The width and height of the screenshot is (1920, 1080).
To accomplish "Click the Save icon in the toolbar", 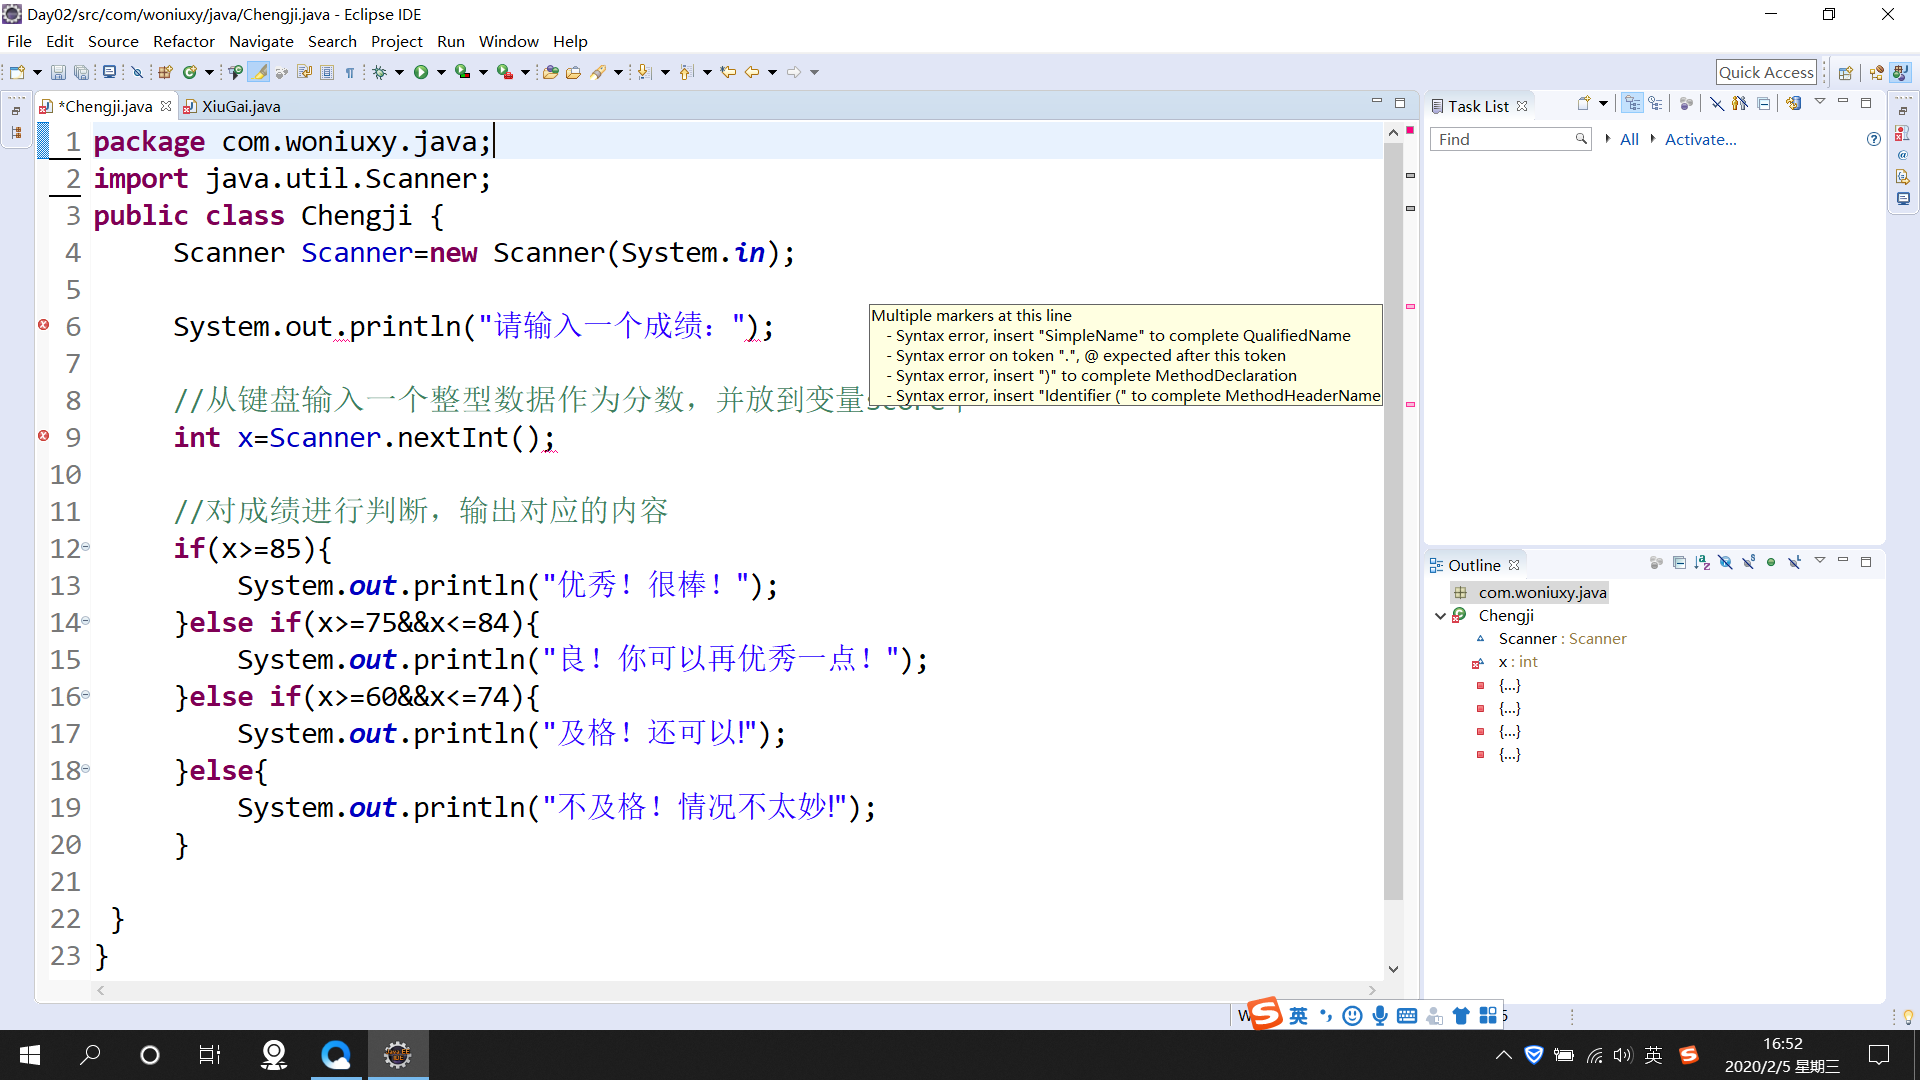I will (58, 72).
